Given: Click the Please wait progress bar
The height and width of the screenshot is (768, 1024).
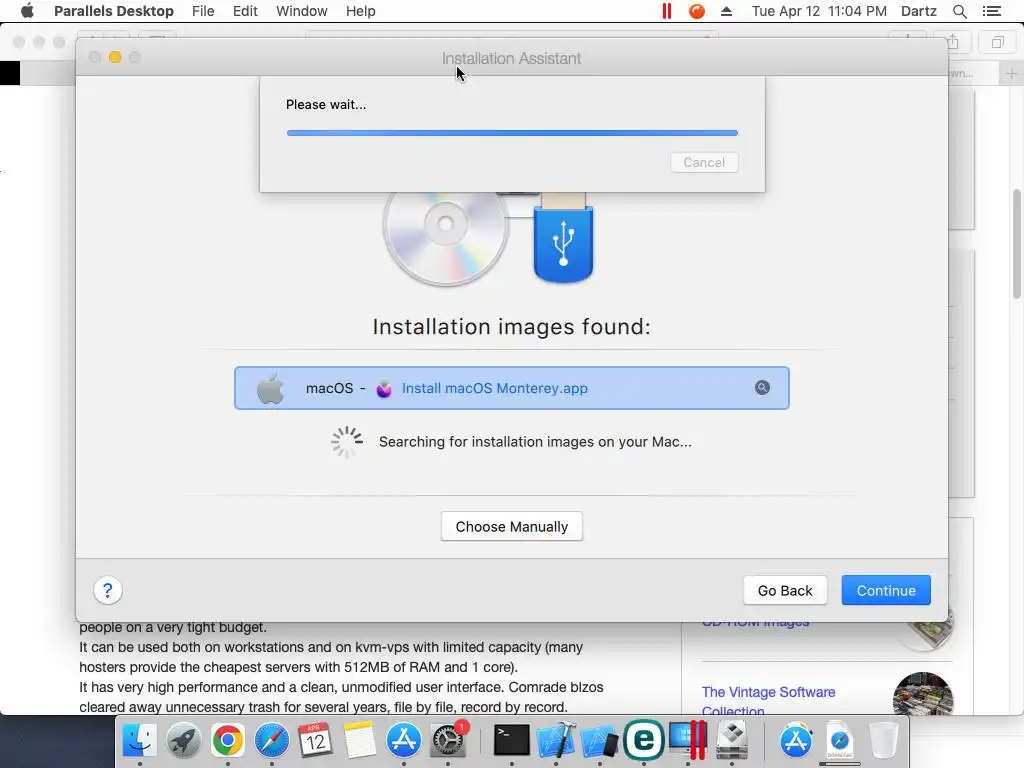Looking at the screenshot, I should pos(512,133).
